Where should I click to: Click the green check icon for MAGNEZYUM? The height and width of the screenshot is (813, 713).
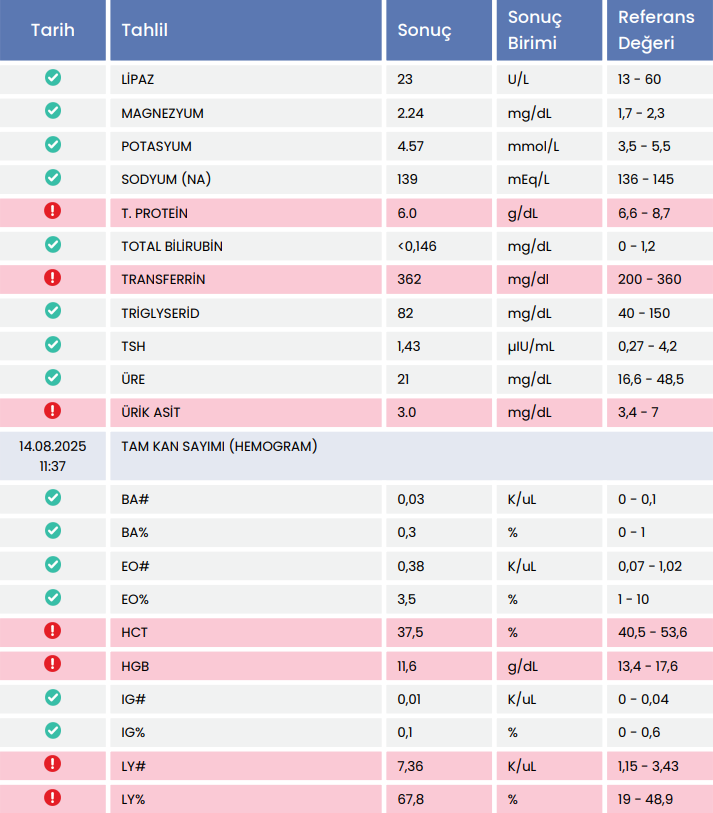pos(53,112)
